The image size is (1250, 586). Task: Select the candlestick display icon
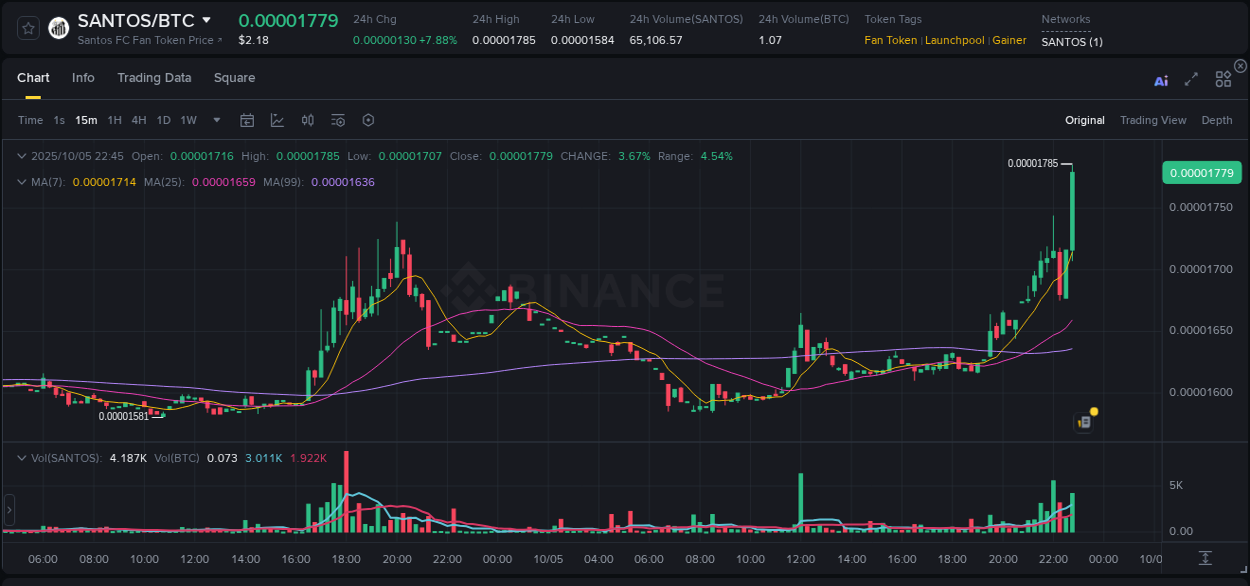coord(308,120)
